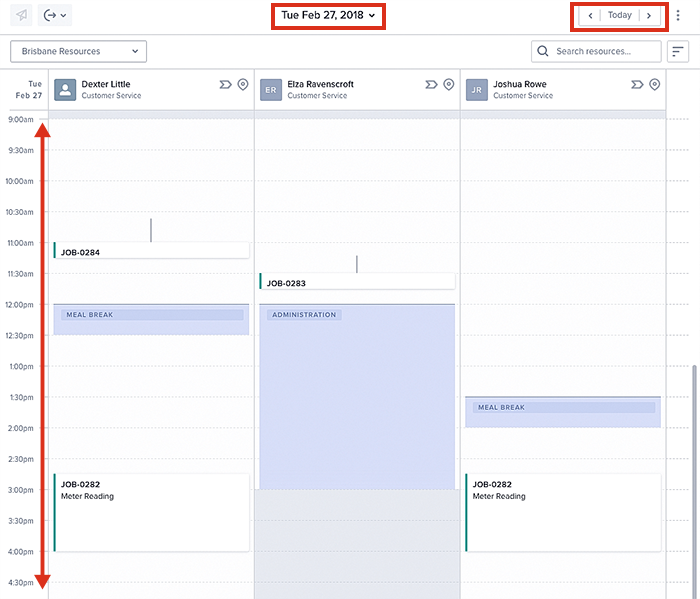The width and height of the screenshot is (700, 599).
Task: Click Dexter Little's tag icon
Action: pyautogui.click(x=225, y=84)
